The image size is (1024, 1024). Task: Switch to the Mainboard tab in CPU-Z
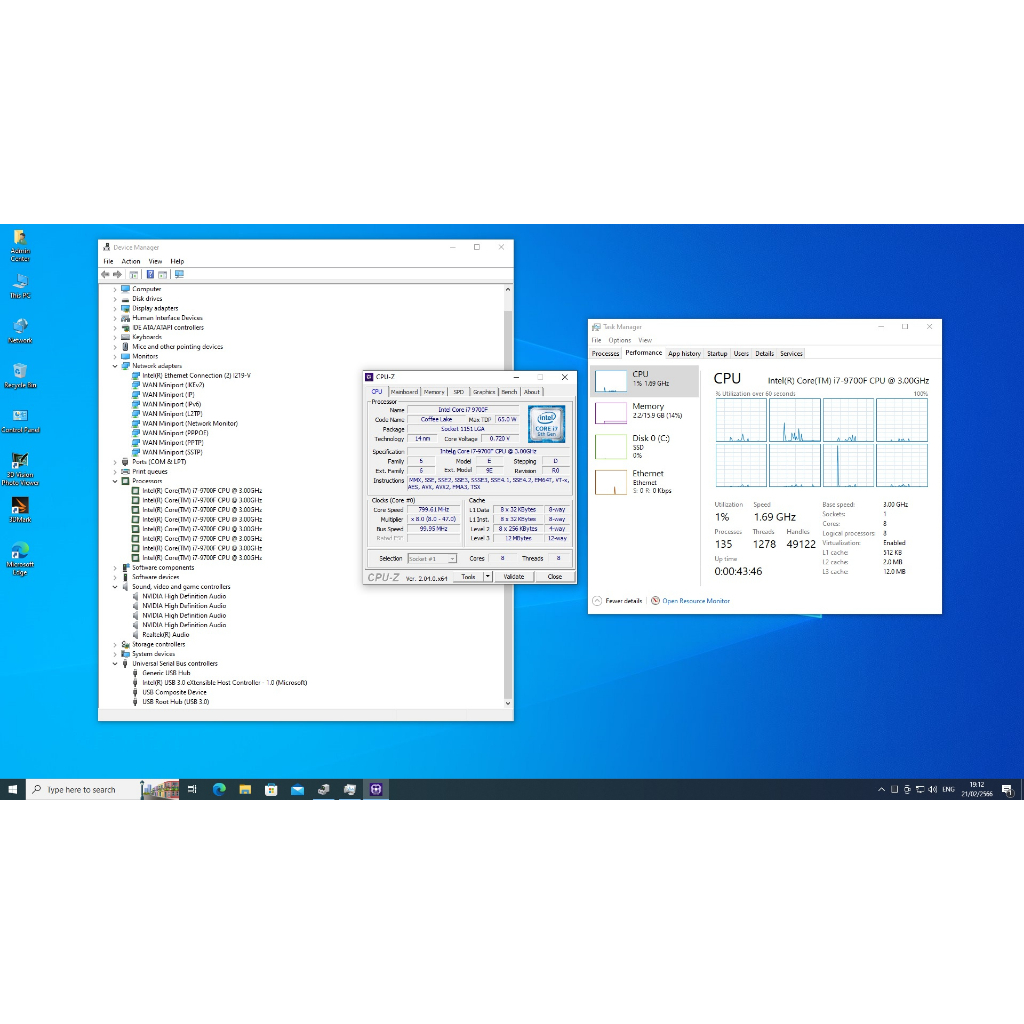click(404, 392)
